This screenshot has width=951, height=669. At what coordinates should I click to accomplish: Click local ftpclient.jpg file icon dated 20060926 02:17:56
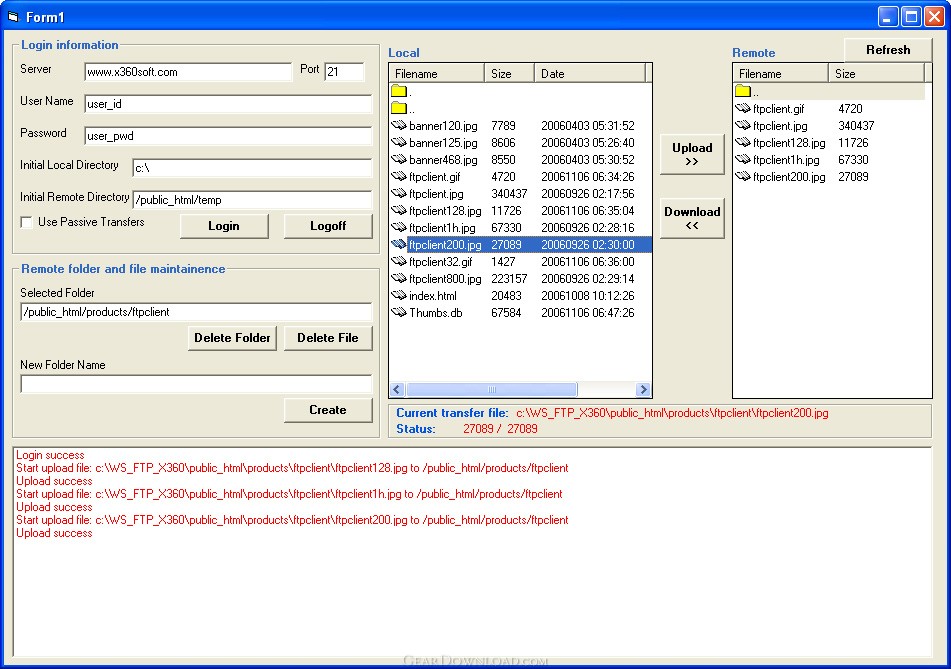(x=398, y=193)
